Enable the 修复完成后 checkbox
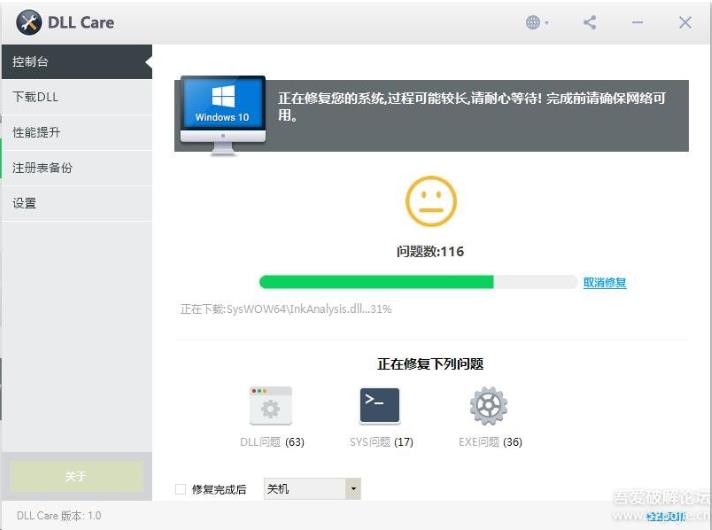Viewport: 712px width, 530px height. click(x=181, y=489)
